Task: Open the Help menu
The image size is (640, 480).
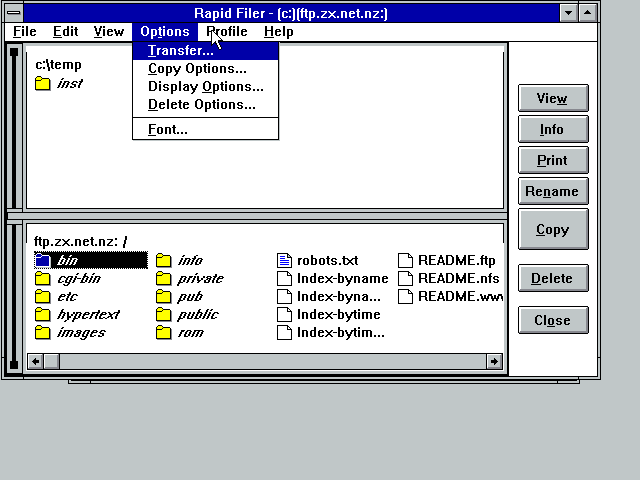Action: pyautogui.click(x=279, y=31)
